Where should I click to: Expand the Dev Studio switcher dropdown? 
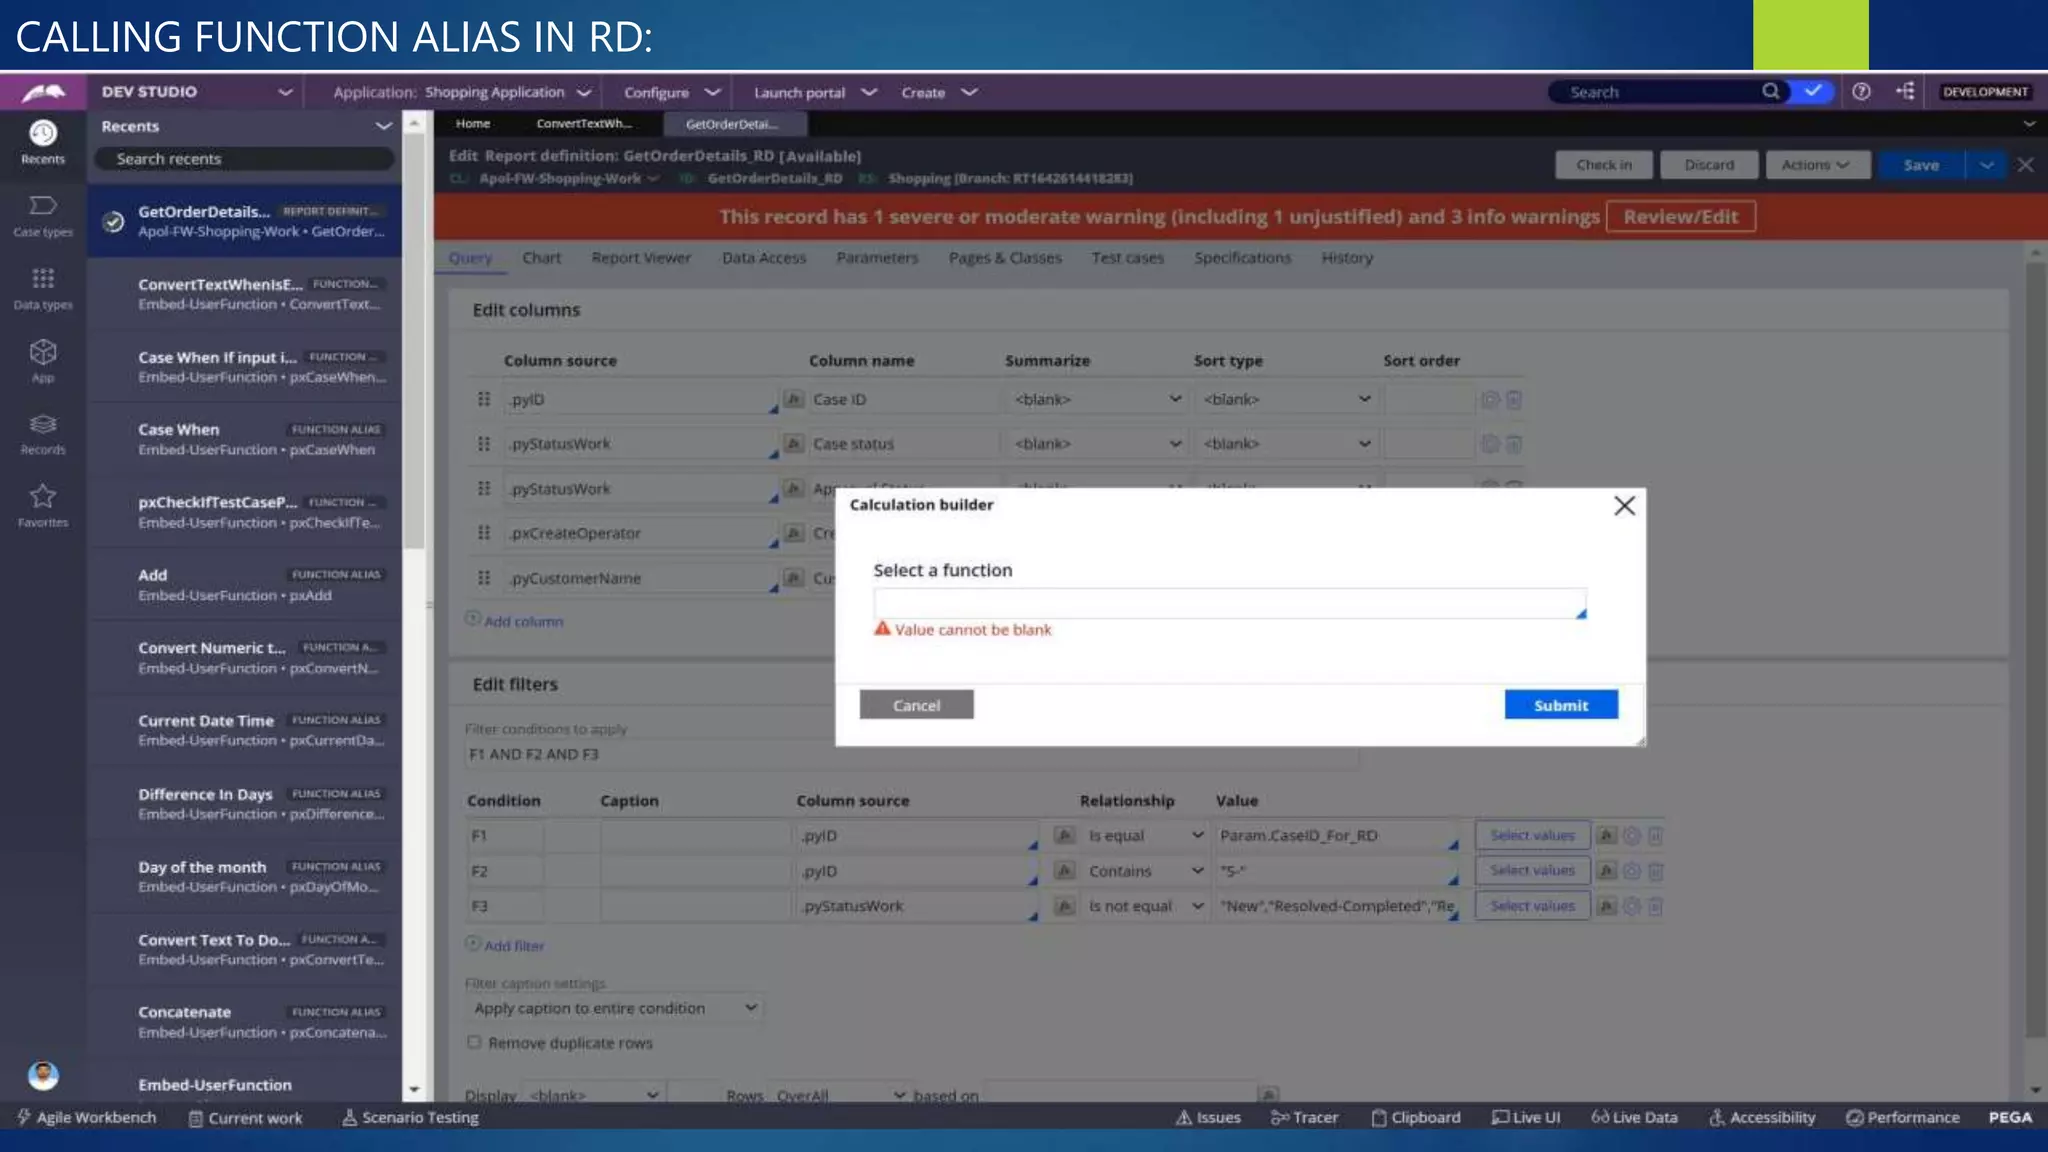pyautogui.click(x=285, y=92)
